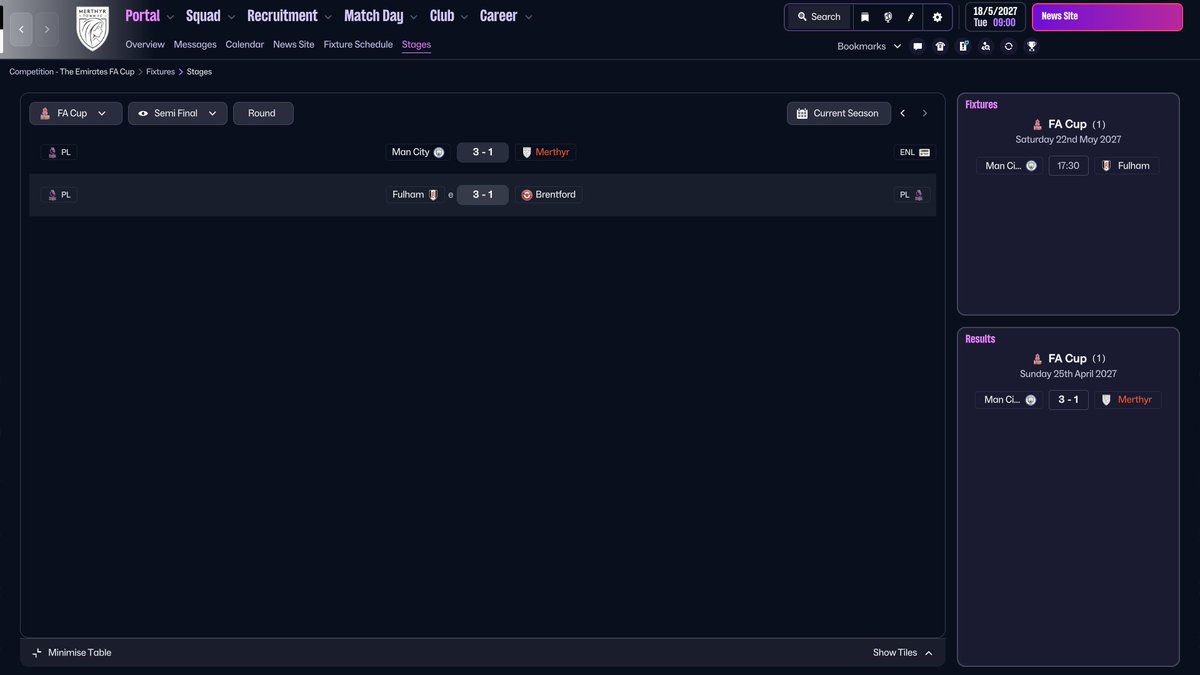Open the trophy shortcut icon
The height and width of the screenshot is (675, 1200).
click(1031, 46)
